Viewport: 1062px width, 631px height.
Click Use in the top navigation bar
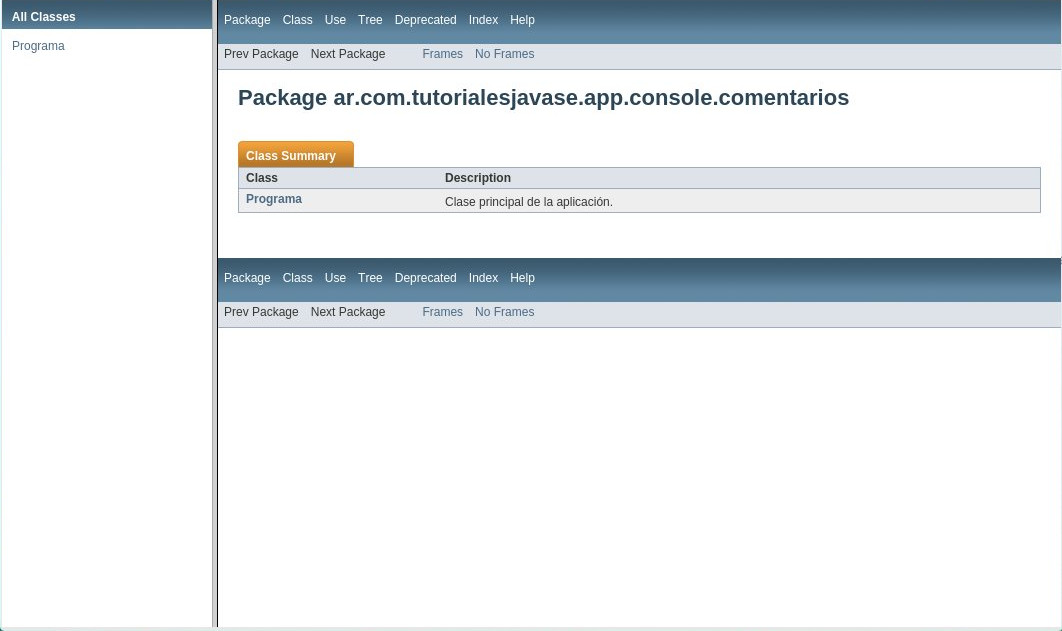click(335, 20)
